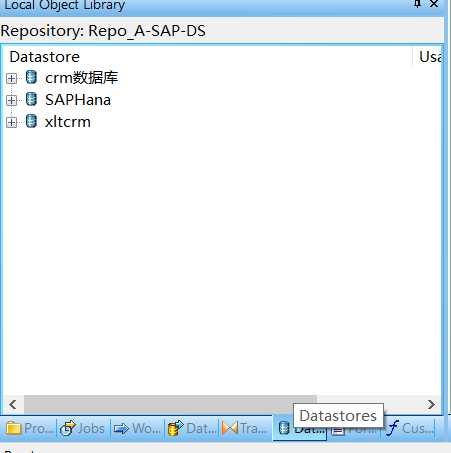The image size is (451, 453).
Task: Click the Datastore column header
Action: 45,57
